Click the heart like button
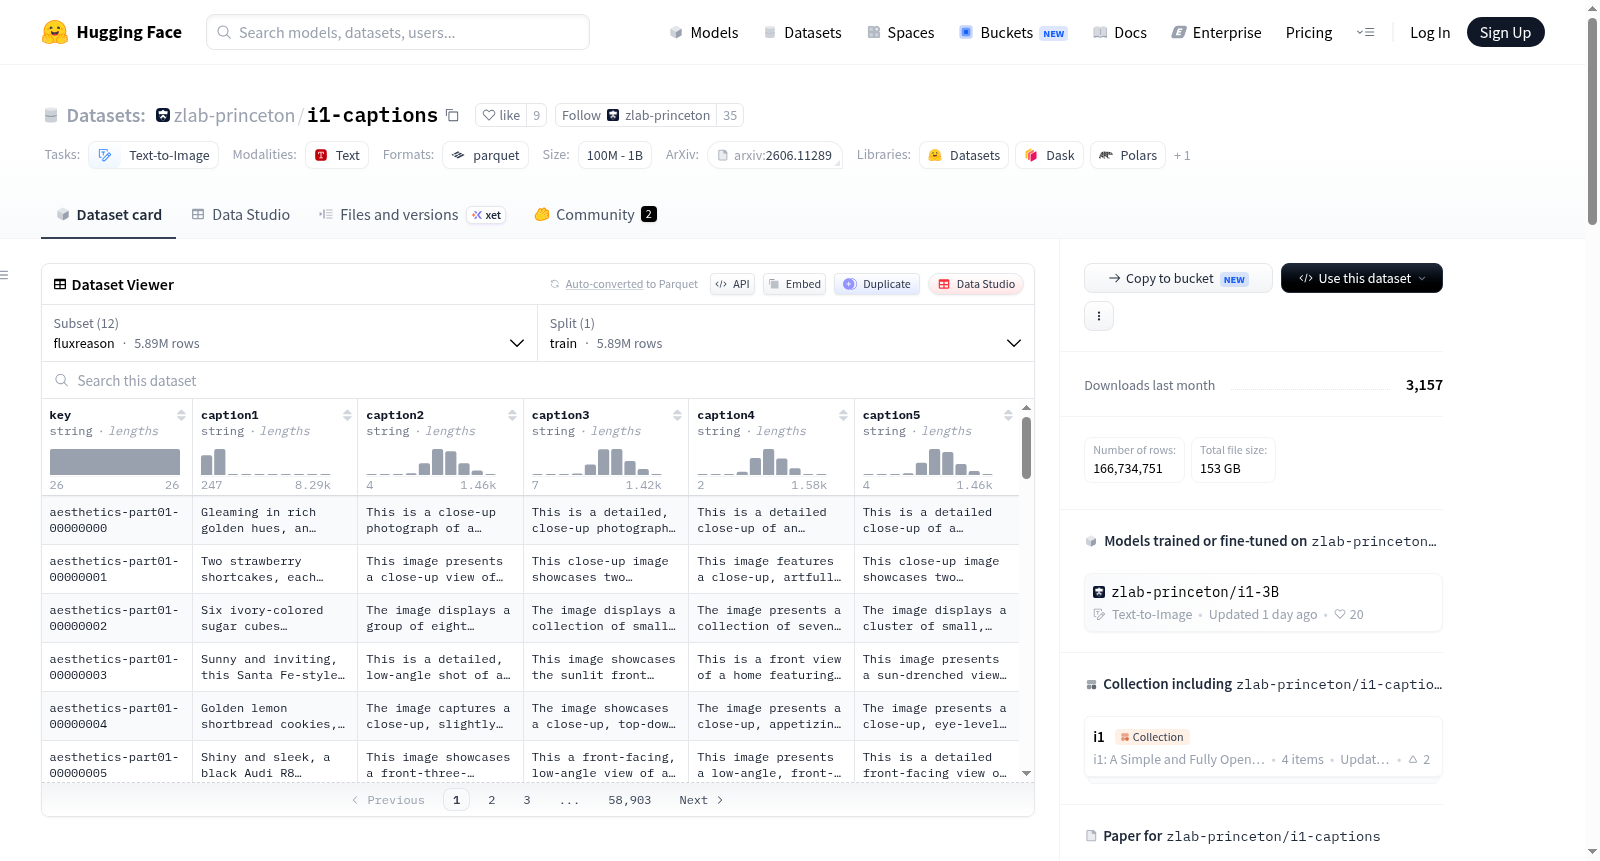Screen dimensions: 1600x861 point(501,115)
